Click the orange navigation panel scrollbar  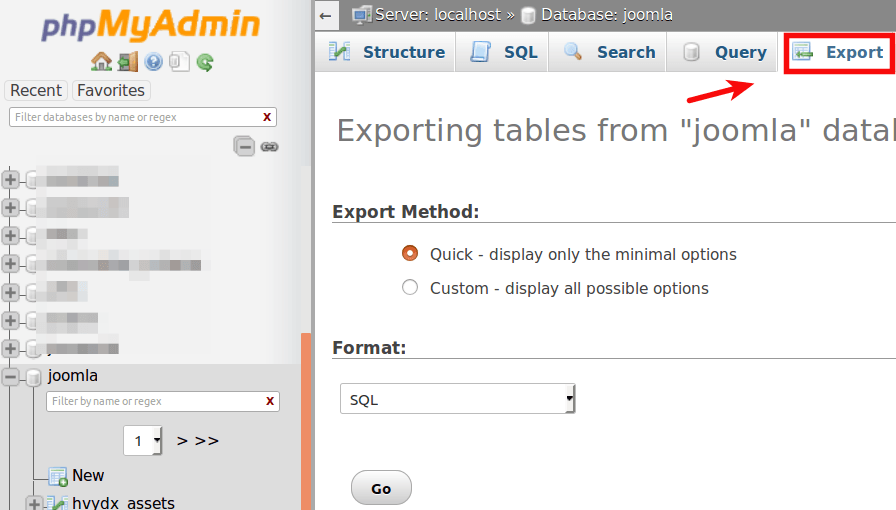pyautogui.click(x=306, y=421)
